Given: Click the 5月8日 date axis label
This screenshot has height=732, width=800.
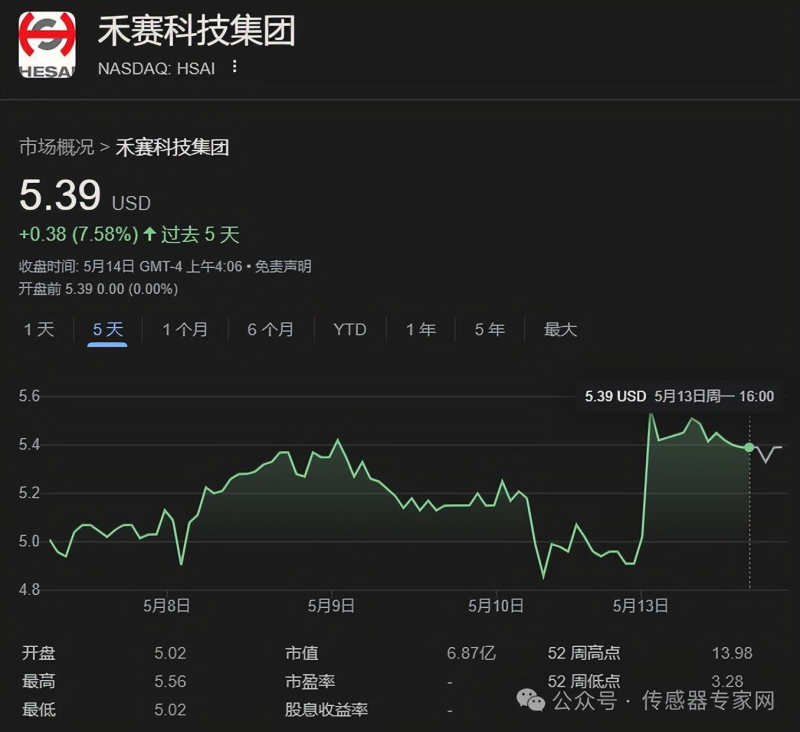Looking at the screenshot, I should [x=167, y=605].
